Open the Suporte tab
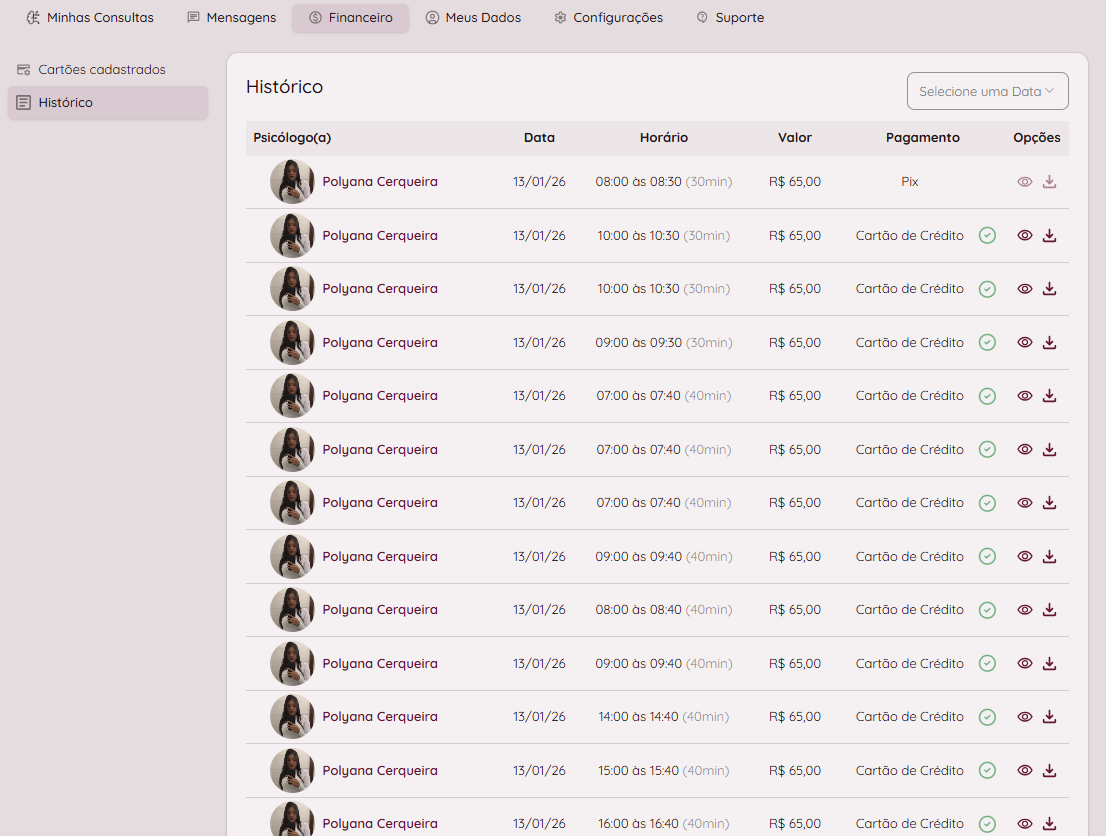 coord(730,18)
